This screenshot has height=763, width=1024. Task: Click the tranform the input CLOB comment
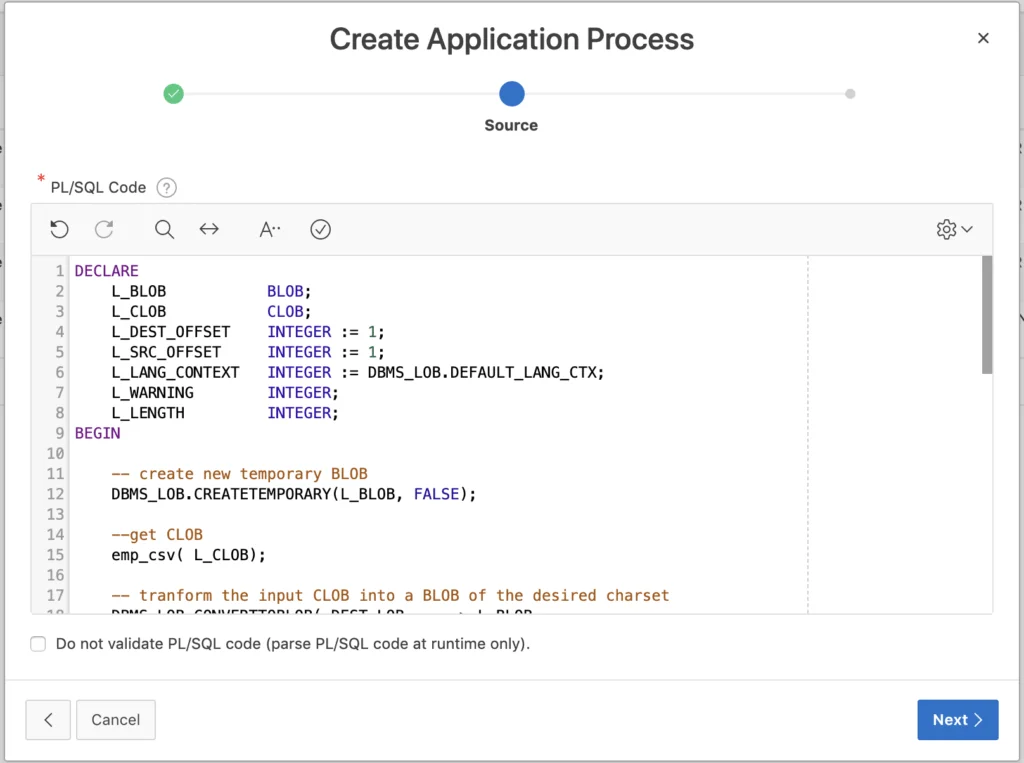(390, 595)
